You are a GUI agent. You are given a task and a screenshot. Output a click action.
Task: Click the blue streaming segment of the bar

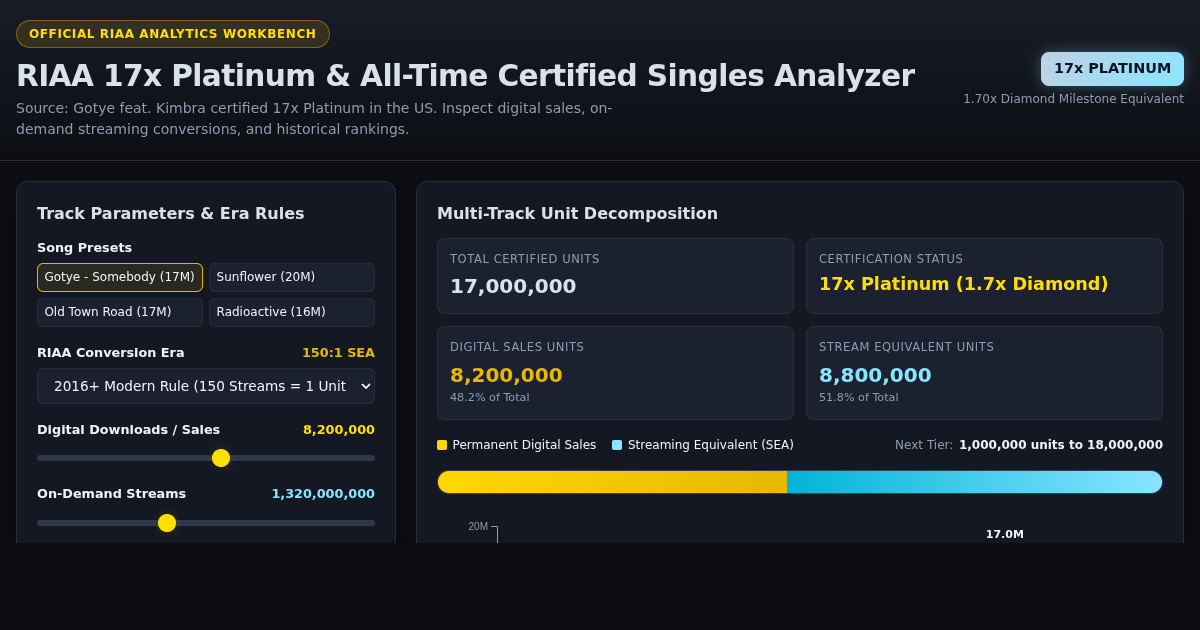[974, 482]
